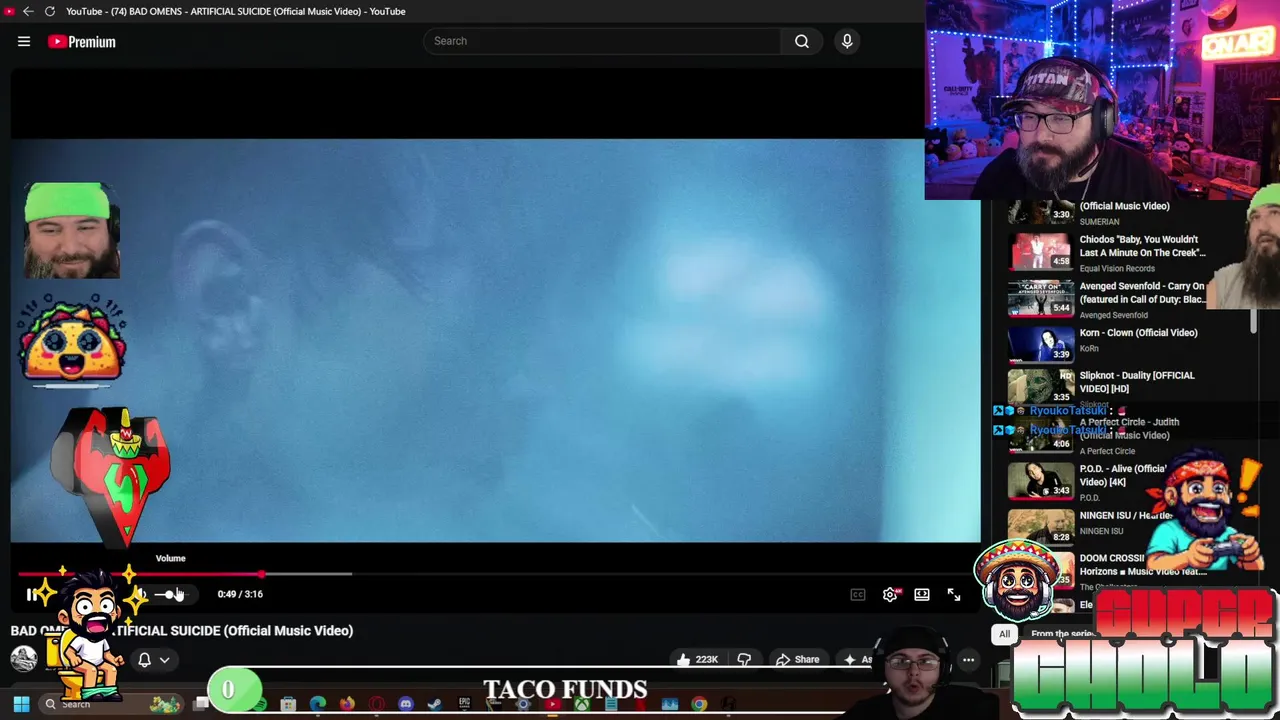
Task: Open Discord from the taskbar
Action: tap(406, 705)
